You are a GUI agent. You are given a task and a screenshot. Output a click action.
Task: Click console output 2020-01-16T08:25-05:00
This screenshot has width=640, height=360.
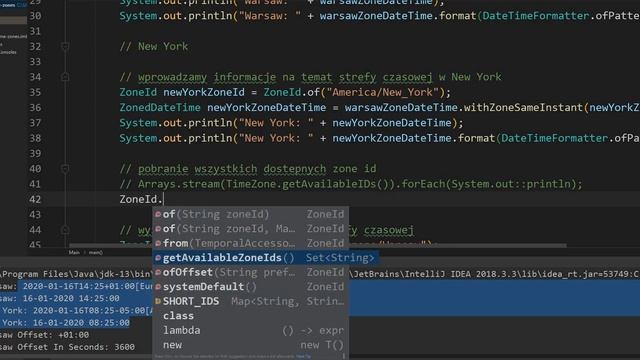click(89, 311)
